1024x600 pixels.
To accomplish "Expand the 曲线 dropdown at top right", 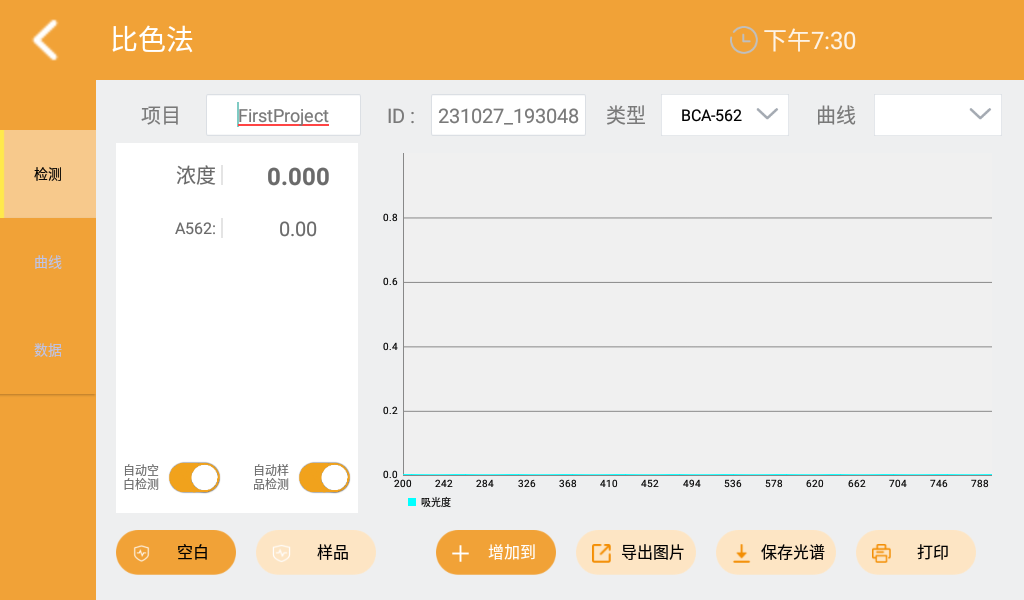I will click(937, 114).
